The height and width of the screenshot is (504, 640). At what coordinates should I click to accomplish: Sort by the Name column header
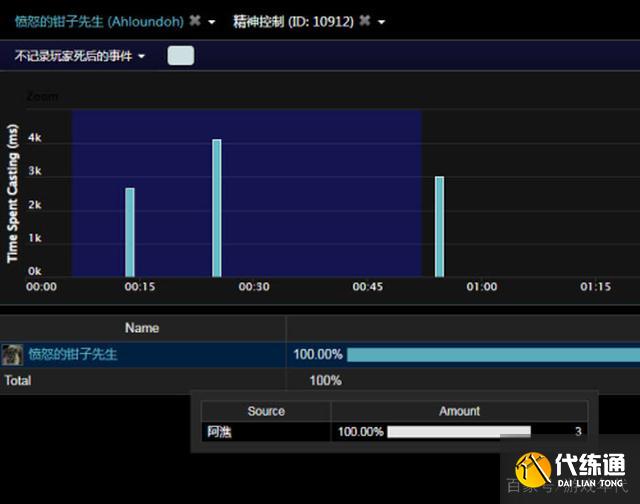click(142, 328)
